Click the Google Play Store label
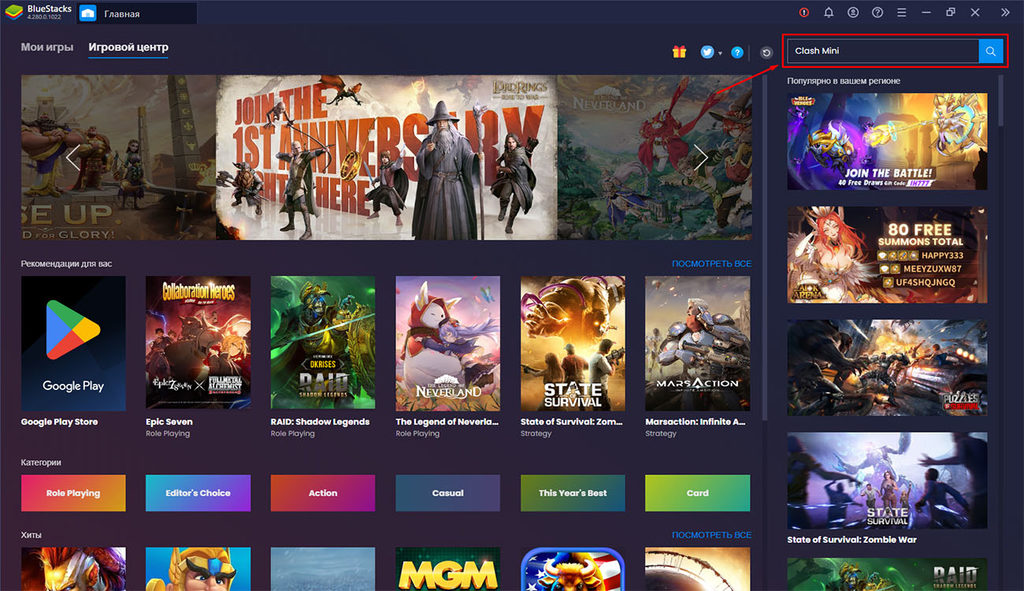The height and width of the screenshot is (591, 1024). click(59, 422)
